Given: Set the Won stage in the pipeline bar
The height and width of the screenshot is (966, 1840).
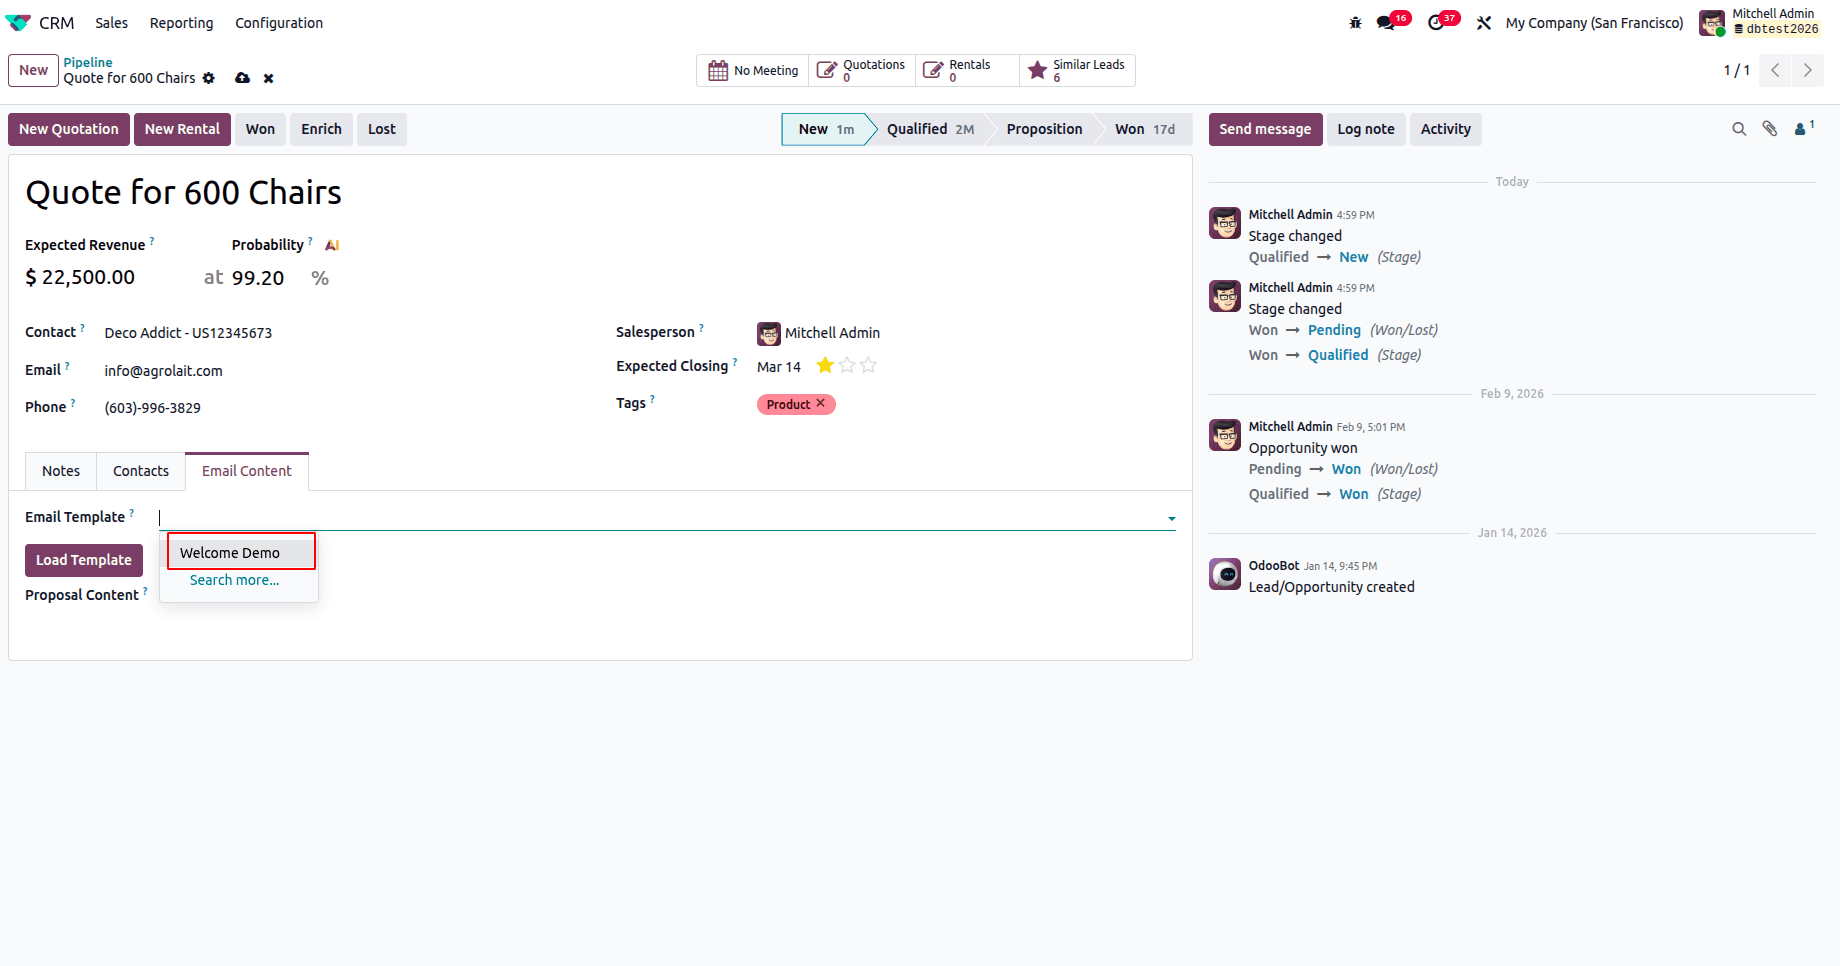Looking at the screenshot, I should click(1129, 129).
